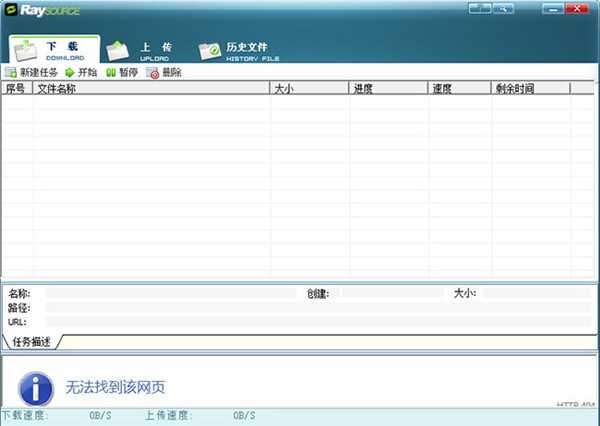Sort by the 文件名称 column header
Viewport: 600px width, 426px height.
(x=150, y=89)
